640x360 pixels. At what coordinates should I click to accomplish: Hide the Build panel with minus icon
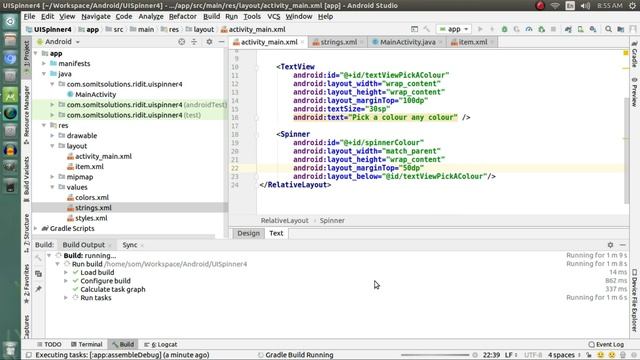(x=622, y=245)
